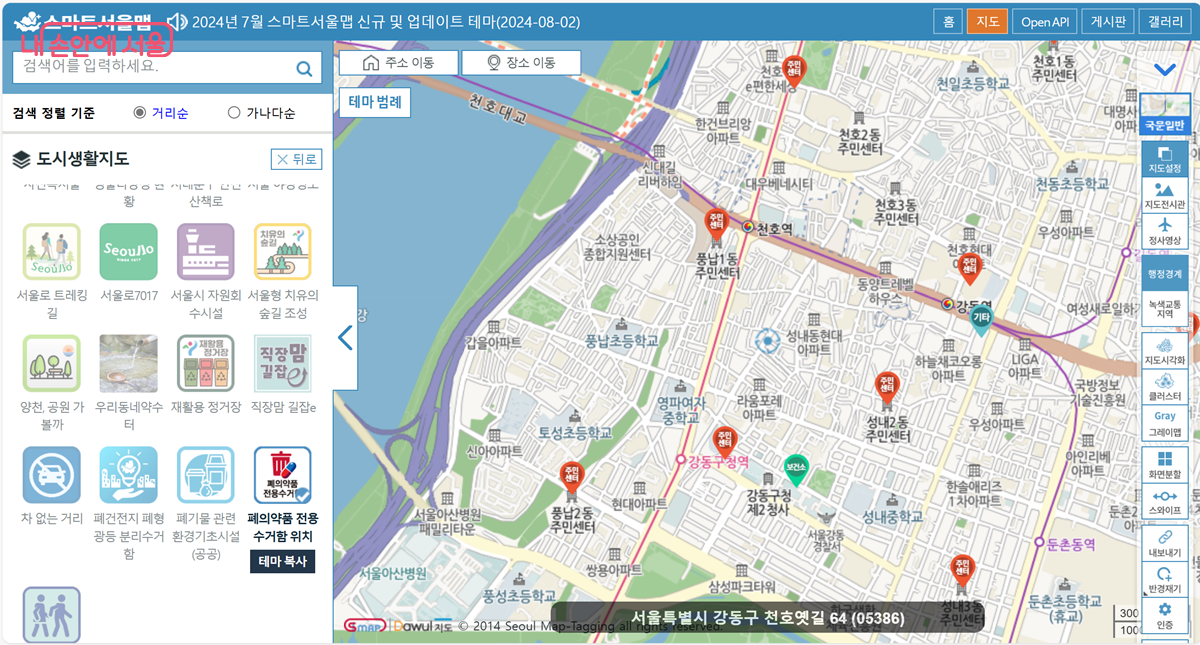
Task: Enable the 그레이맵 gray map mode
Action: (x=1164, y=423)
